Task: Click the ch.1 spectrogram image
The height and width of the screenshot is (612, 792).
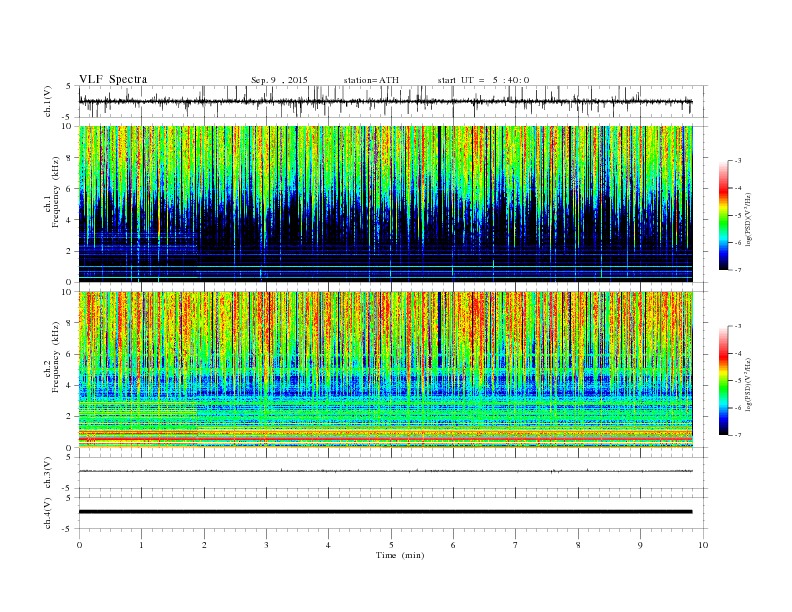Action: [386, 204]
